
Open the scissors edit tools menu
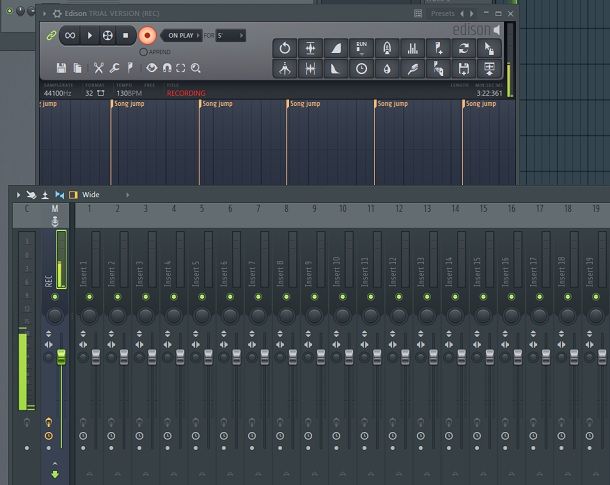click(x=98, y=68)
